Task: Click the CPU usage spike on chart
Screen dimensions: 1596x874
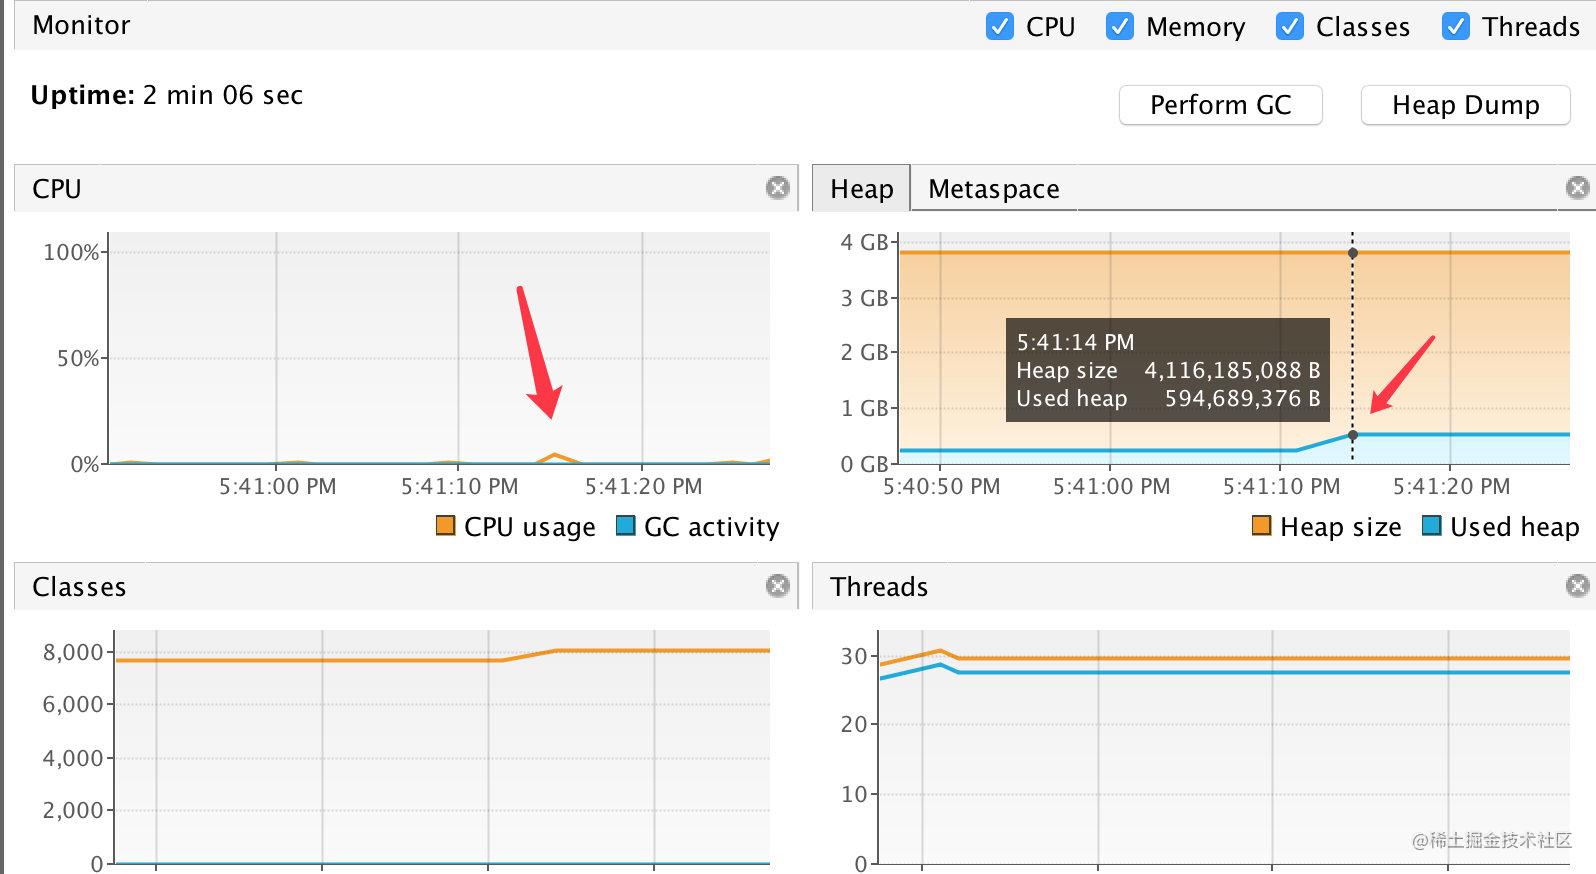Action: (x=554, y=456)
